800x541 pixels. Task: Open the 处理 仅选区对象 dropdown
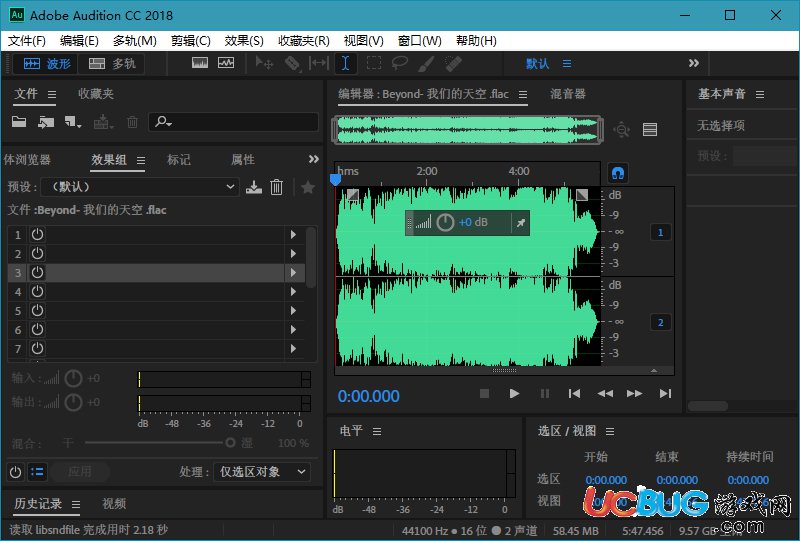tap(262, 472)
